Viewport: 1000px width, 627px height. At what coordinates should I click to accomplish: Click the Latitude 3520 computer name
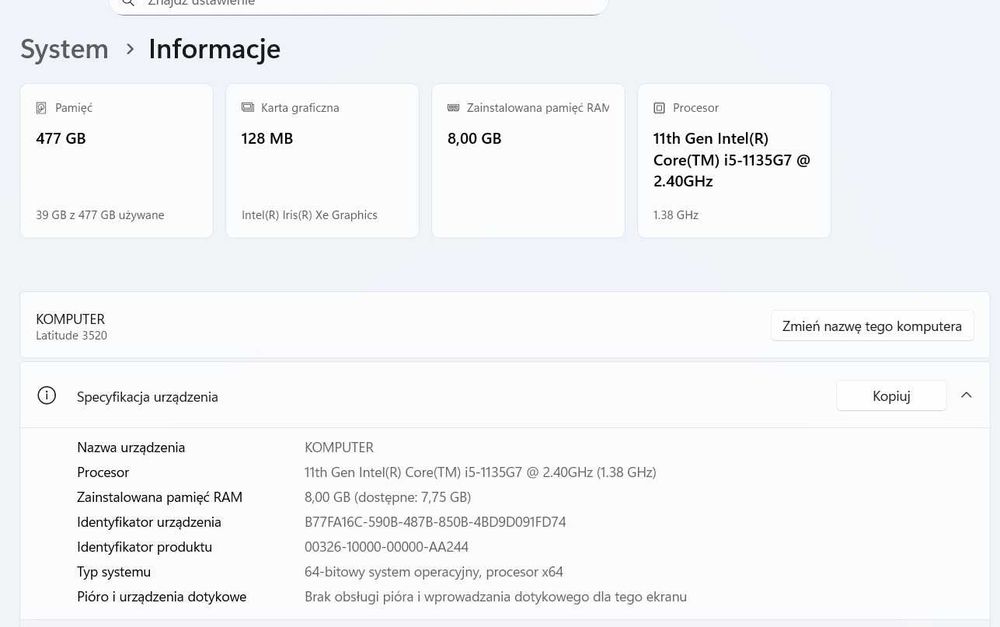71,336
